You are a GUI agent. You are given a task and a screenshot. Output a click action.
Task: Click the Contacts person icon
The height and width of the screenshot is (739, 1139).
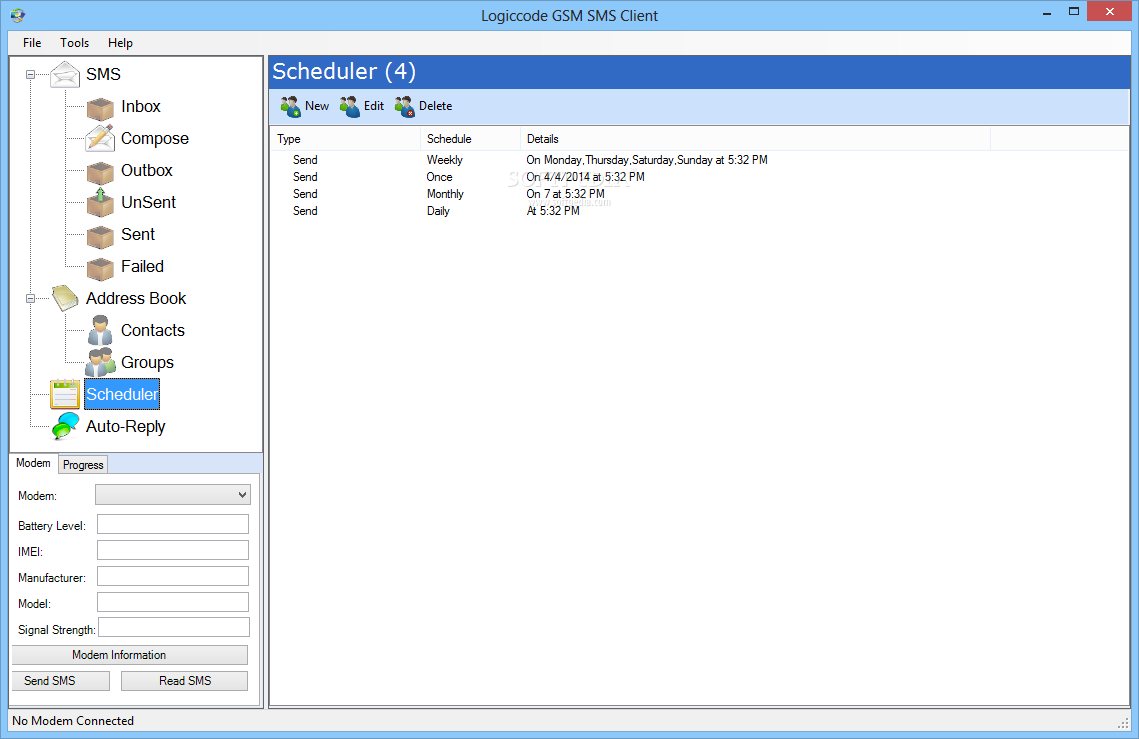click(x=100, y=330)
